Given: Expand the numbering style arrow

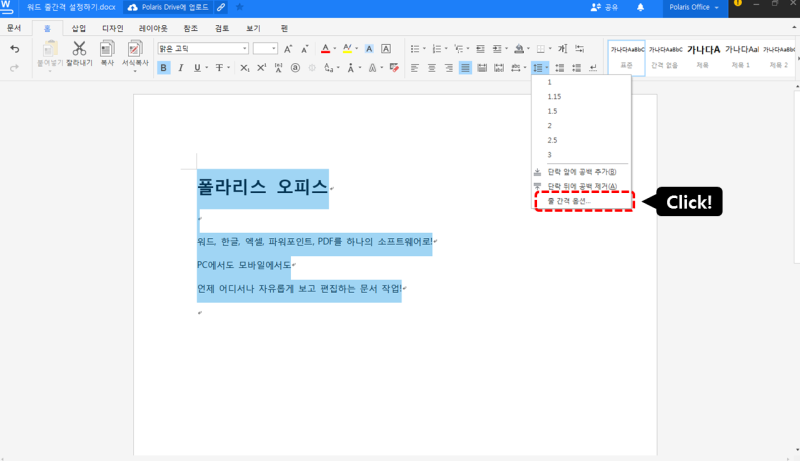Looking at the screenshot, I should tap(446, 49).
